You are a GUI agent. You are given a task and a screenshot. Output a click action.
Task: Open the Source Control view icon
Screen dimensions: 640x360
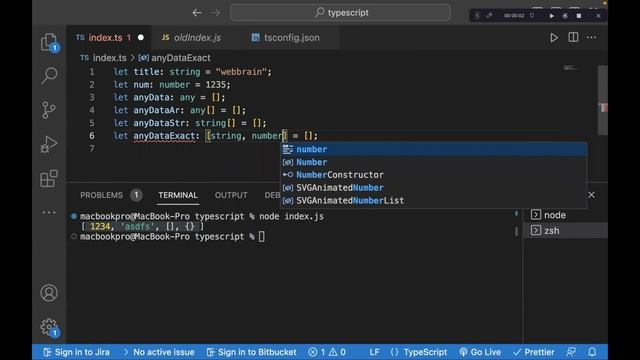click(49, 110)
